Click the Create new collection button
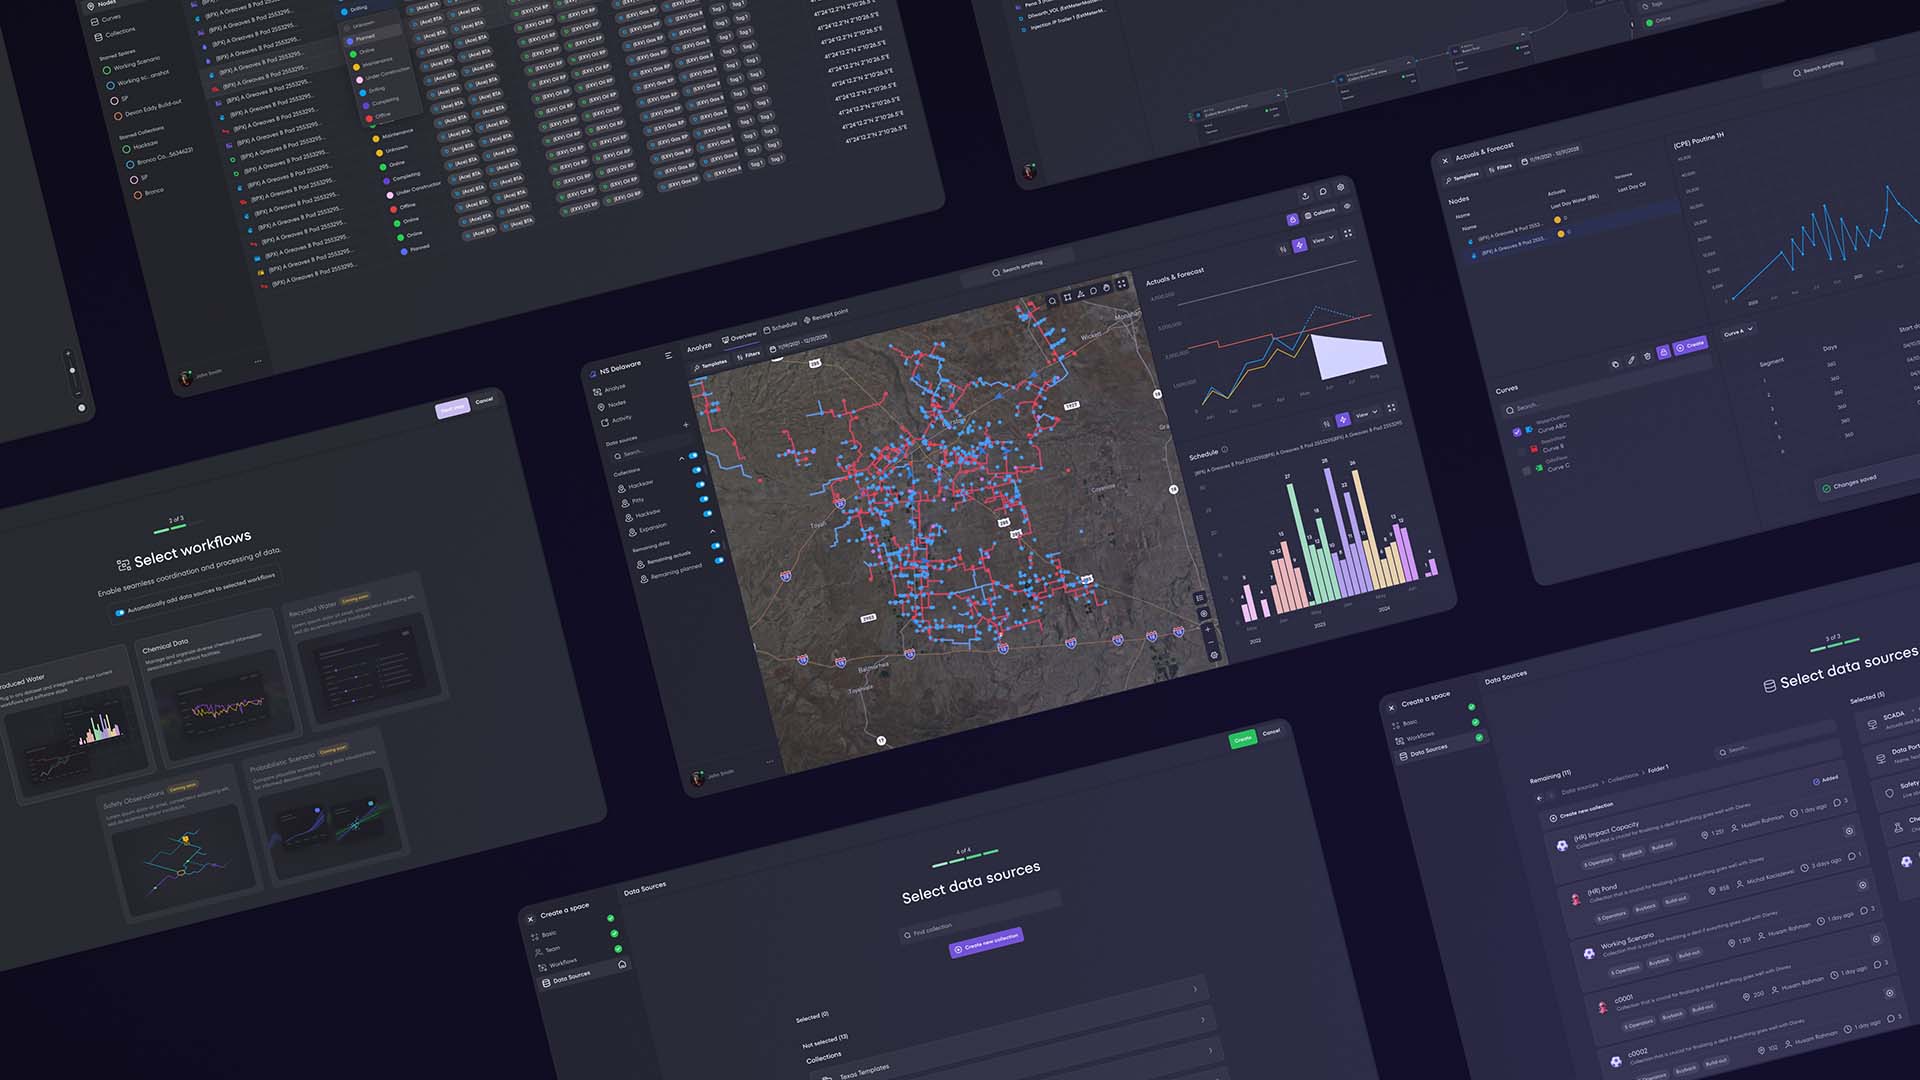The height and width of the screenshot is (1080, 1920). [x=987, y=942]
